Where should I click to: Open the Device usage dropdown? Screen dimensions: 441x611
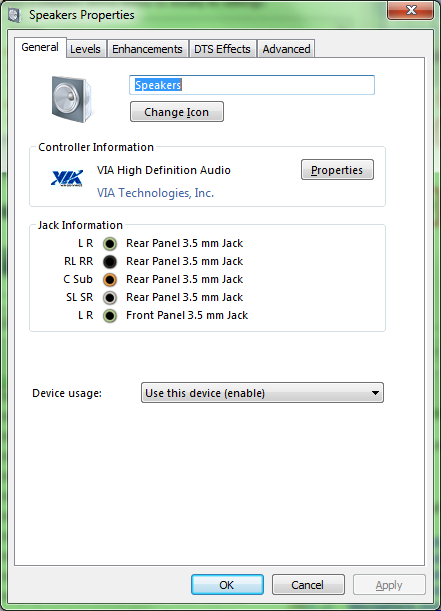(262, 393)
